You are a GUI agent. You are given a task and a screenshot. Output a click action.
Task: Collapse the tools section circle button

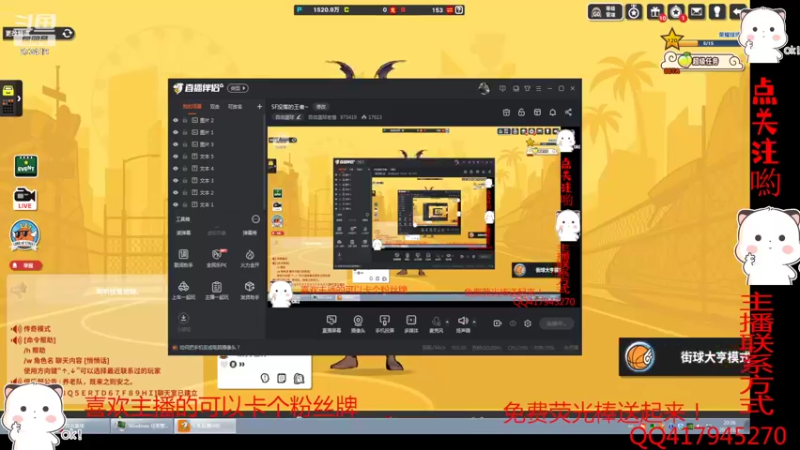pos(256,219)
